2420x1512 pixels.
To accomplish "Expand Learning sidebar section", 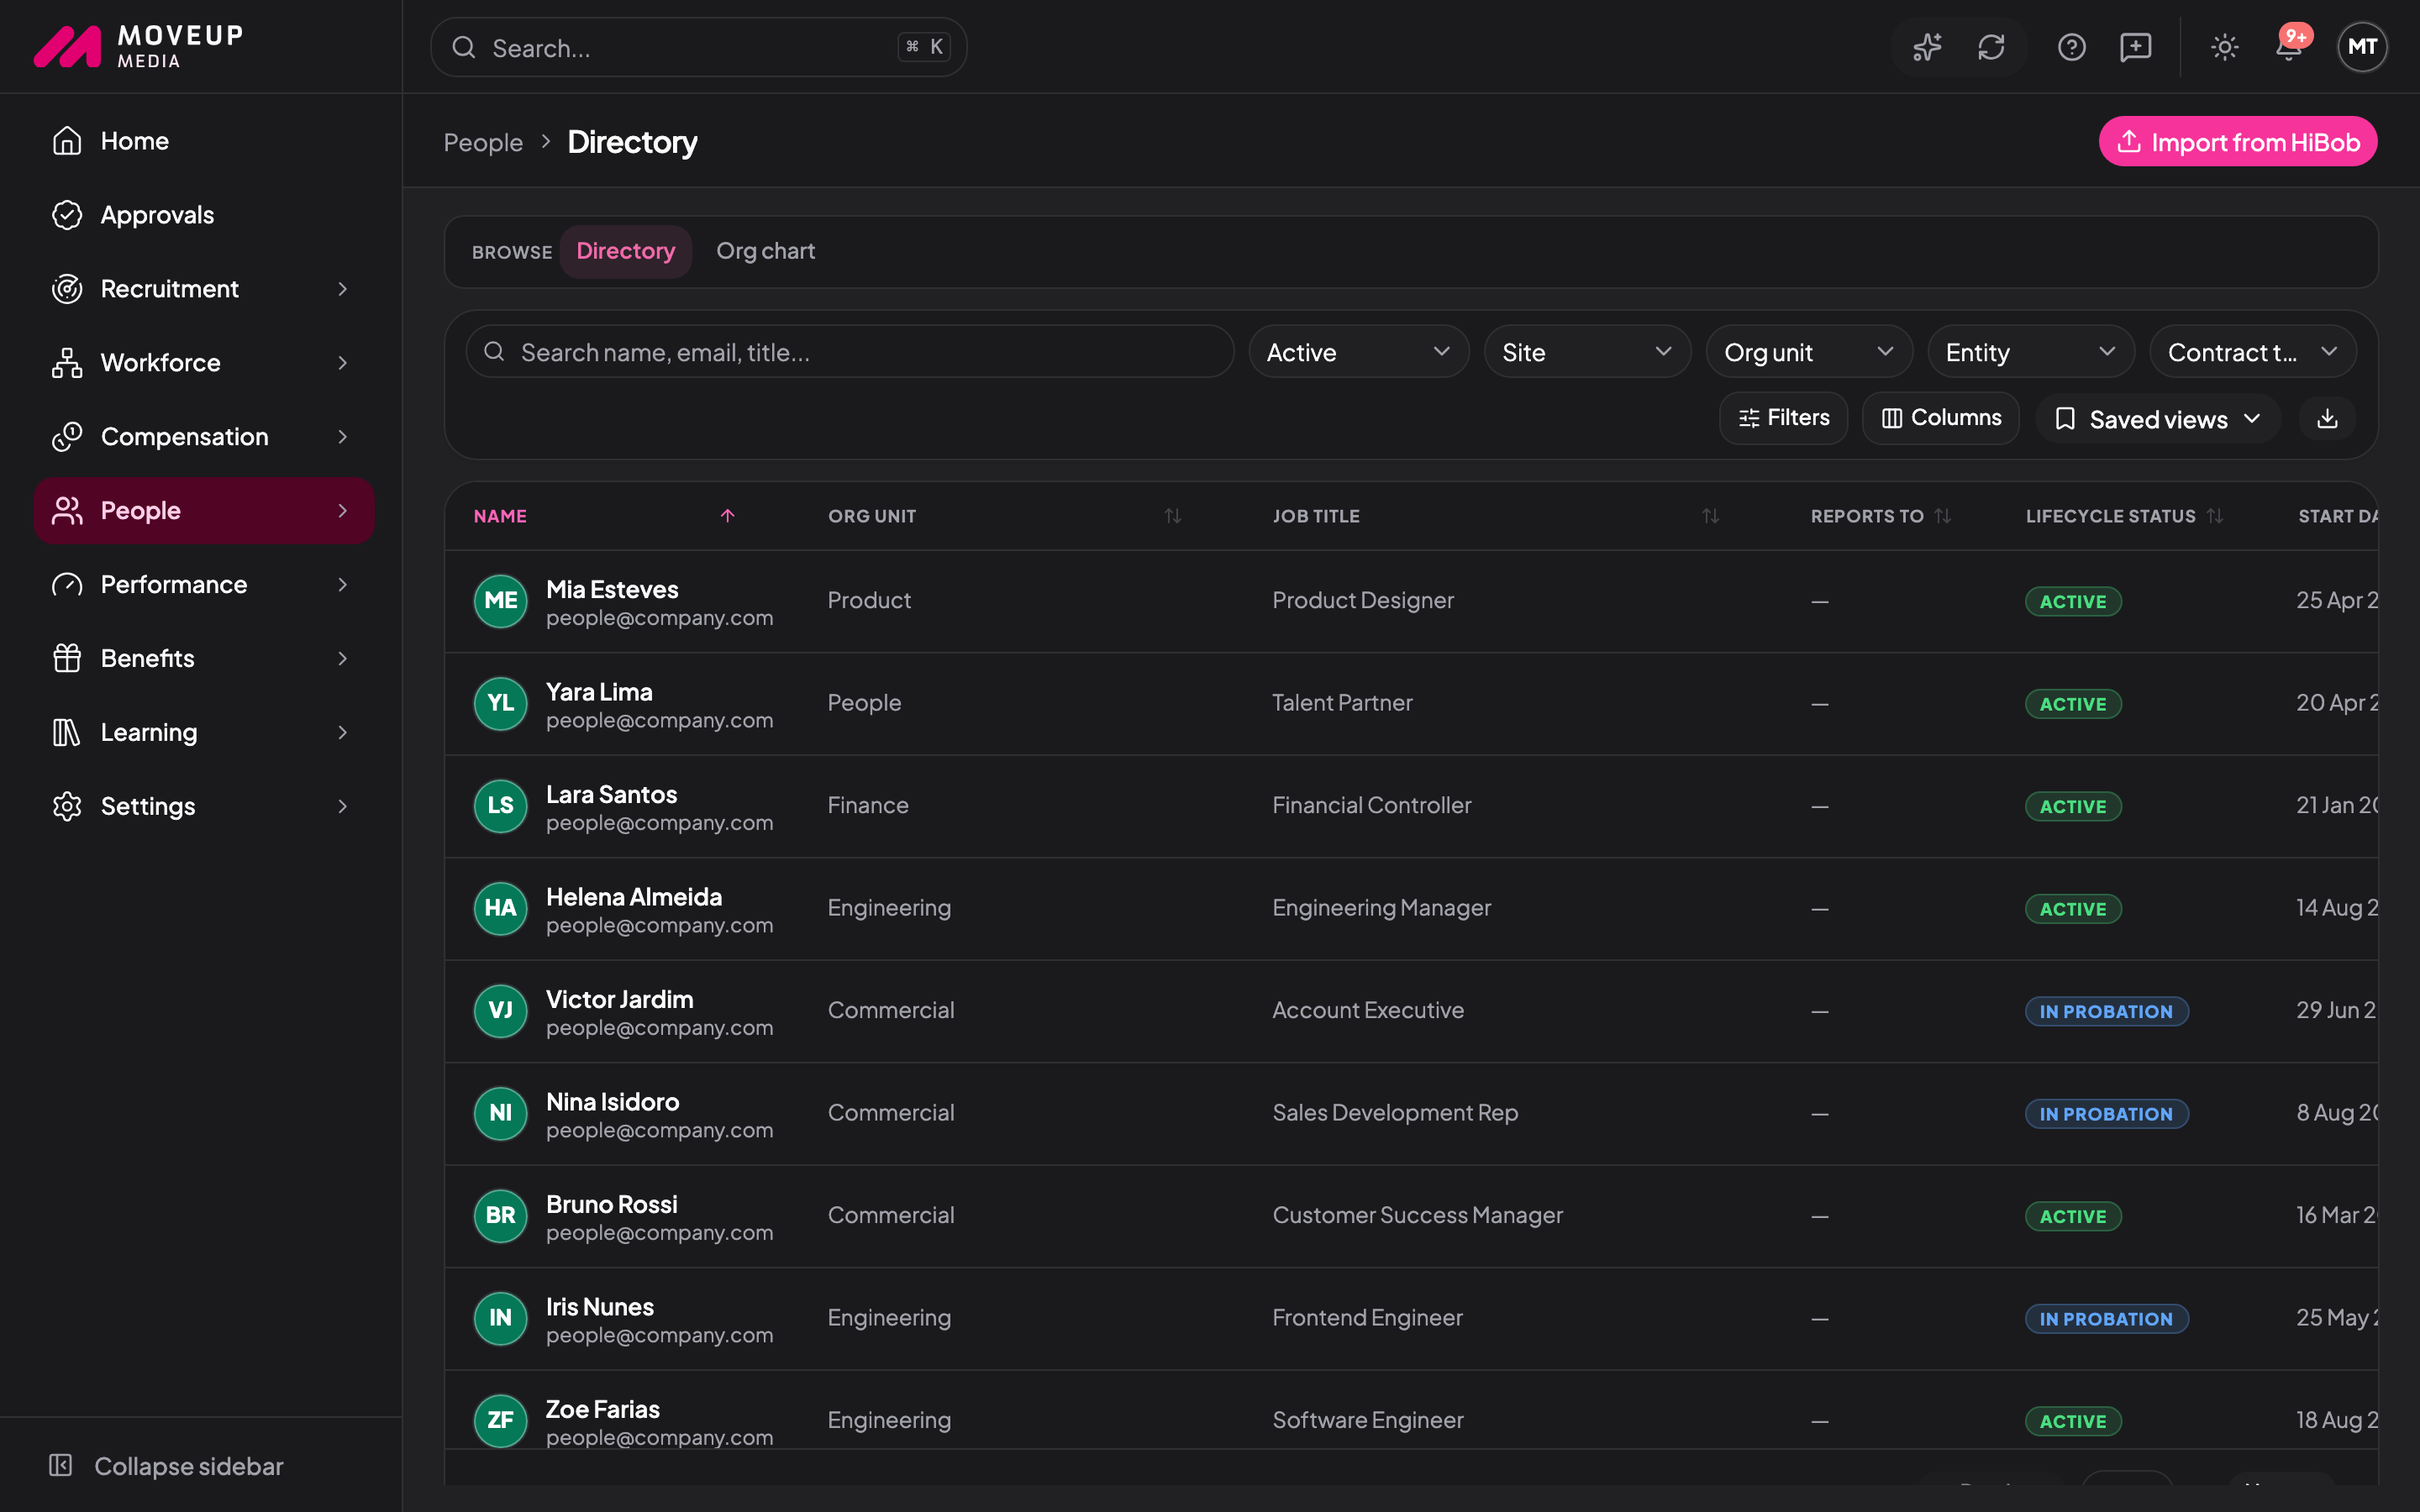I will (x=204, y=733).
